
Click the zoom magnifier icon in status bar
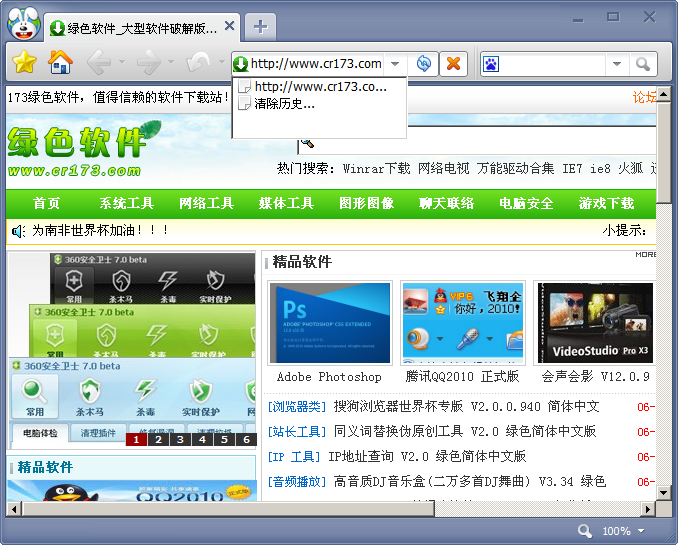(585, 531)
